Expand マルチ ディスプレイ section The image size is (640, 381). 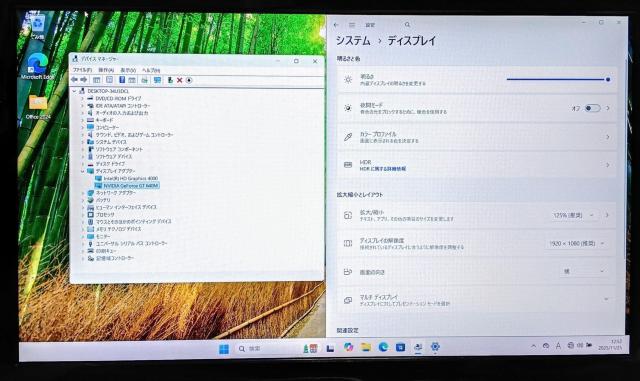[476, 300]
